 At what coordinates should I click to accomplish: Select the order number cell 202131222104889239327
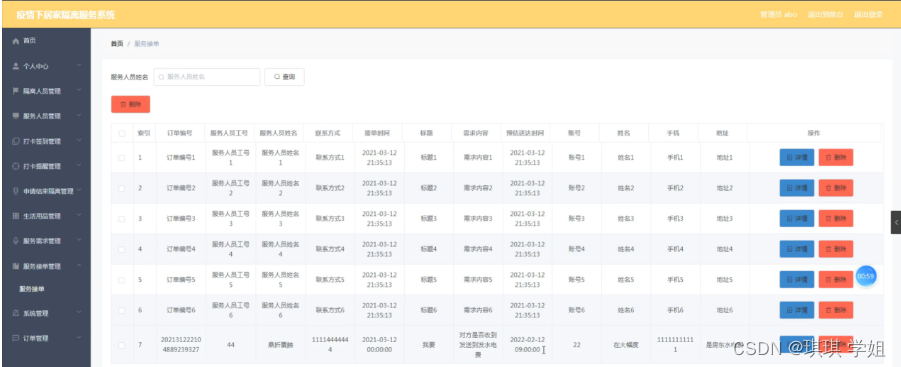[180, 345]
